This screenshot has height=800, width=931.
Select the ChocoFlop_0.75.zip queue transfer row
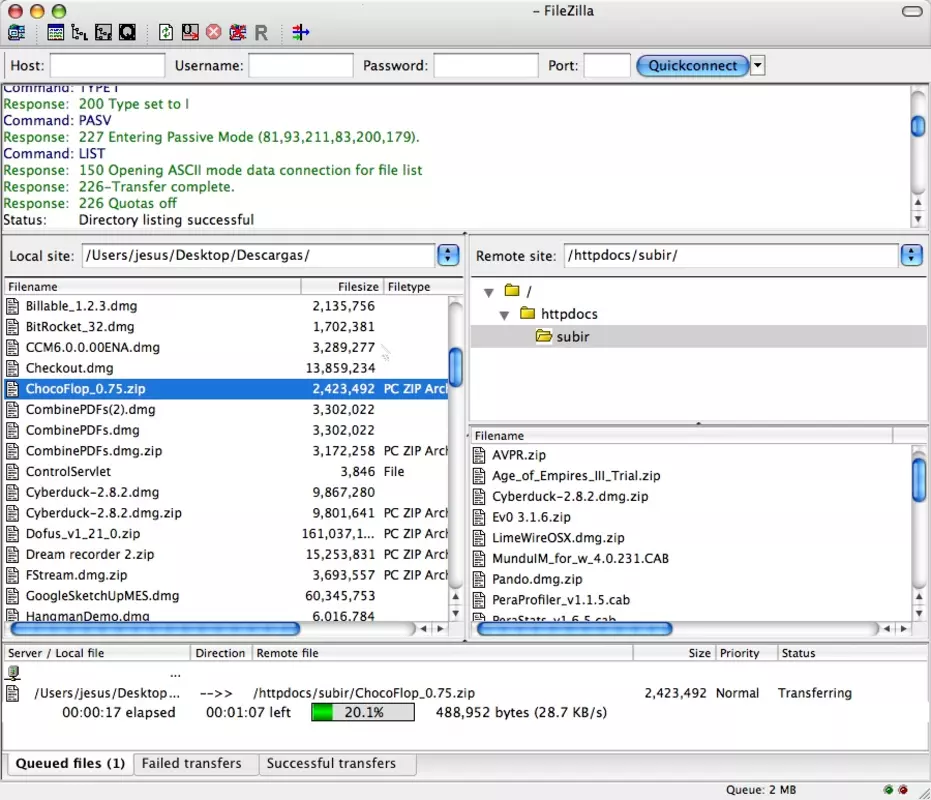465,693
